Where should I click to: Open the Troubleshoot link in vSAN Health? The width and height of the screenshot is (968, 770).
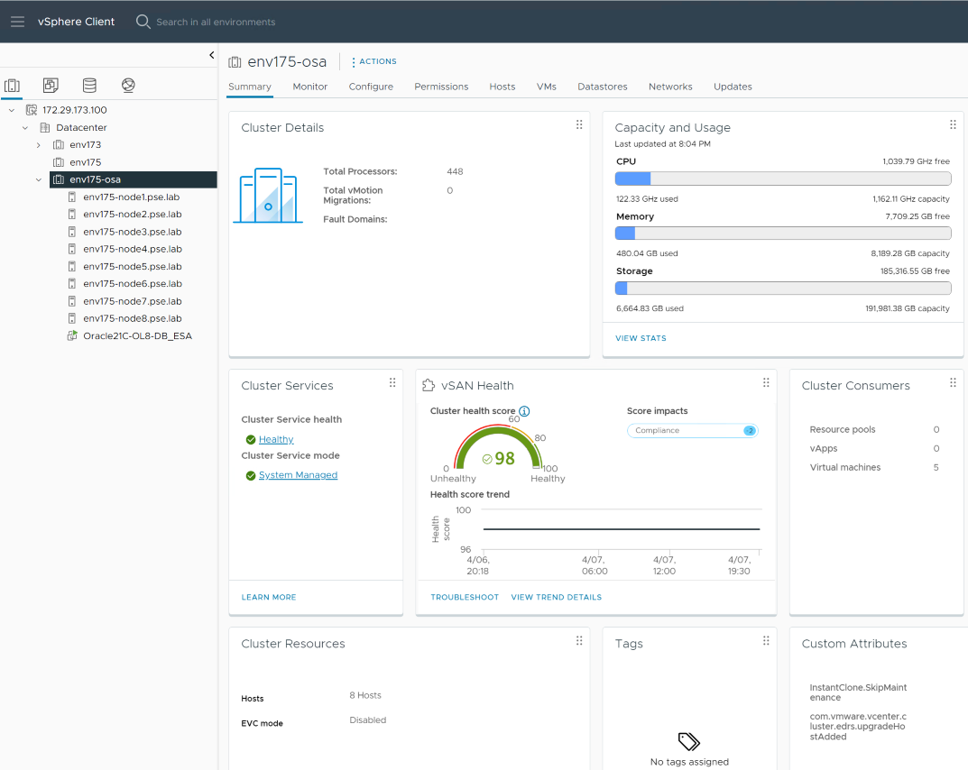(464, 597)
